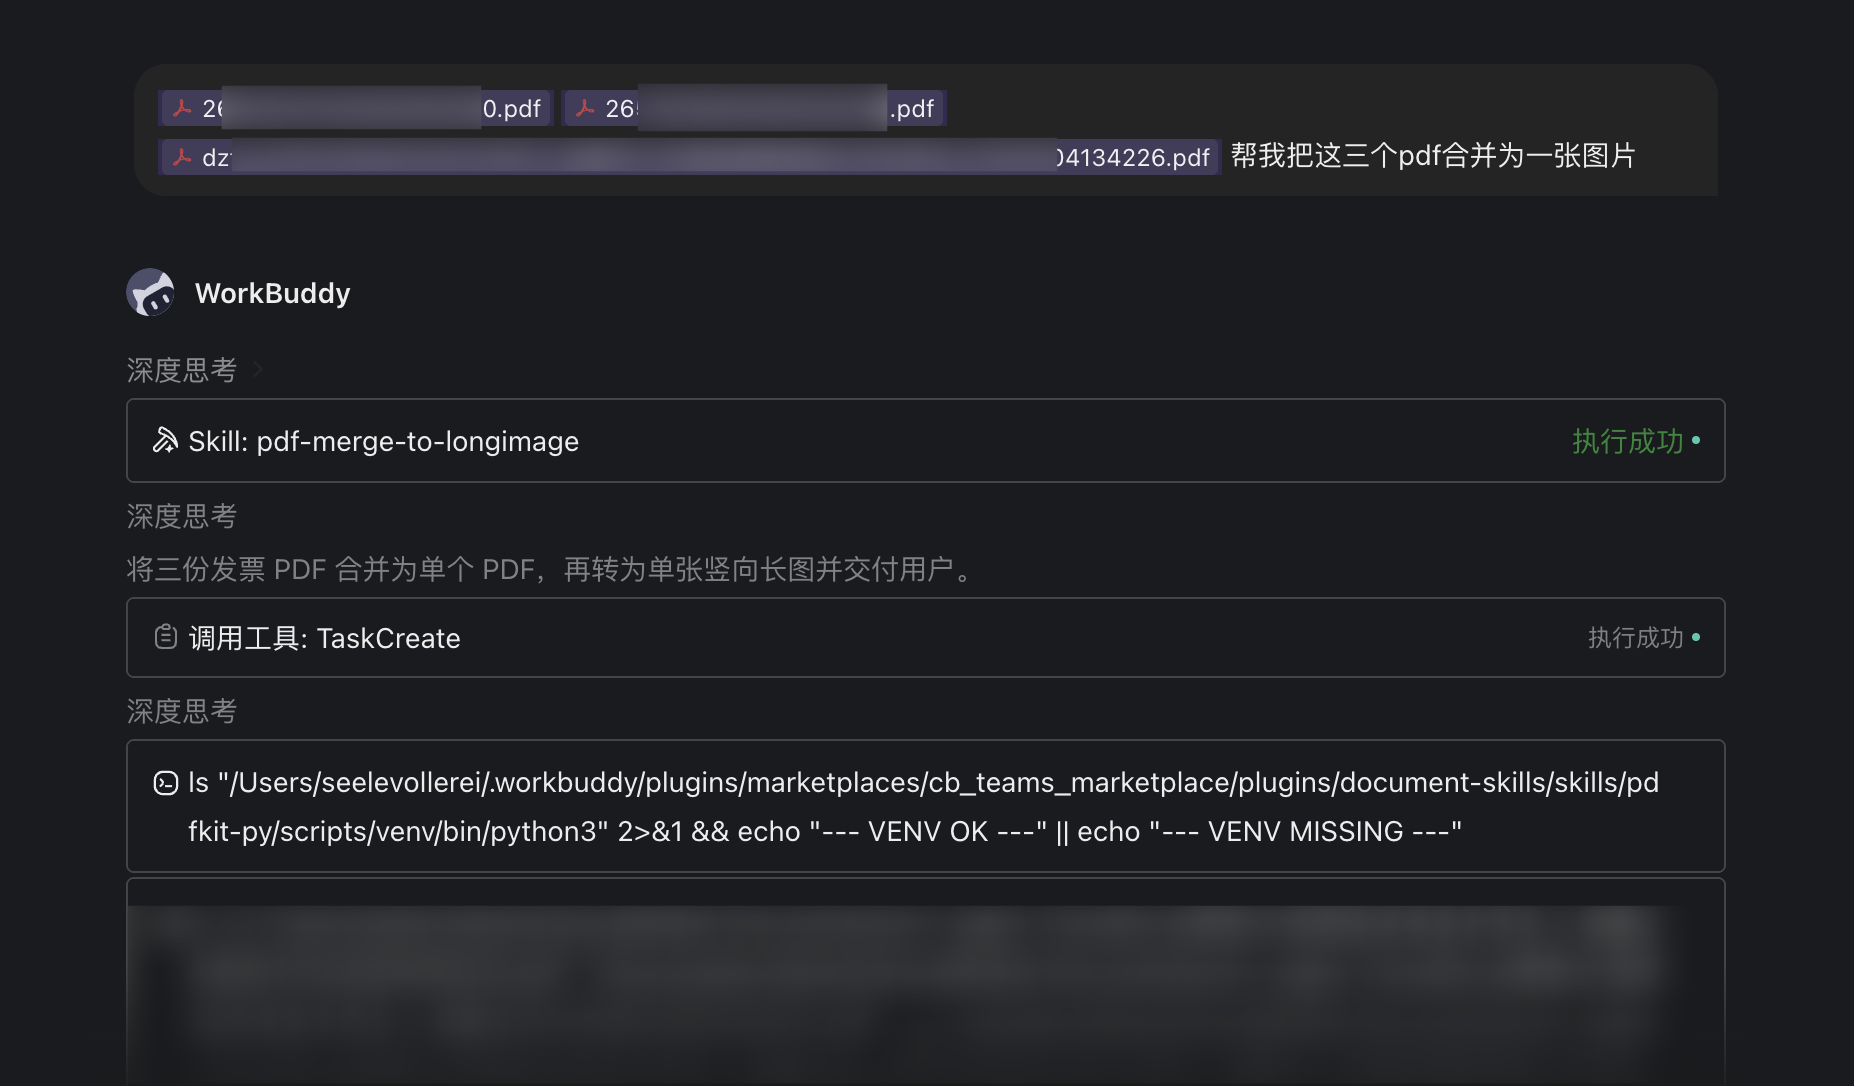Screen dimensions: 1854x1086
Task: Click the PDF icon of the first attachment
Action: (x=182, y=108)
